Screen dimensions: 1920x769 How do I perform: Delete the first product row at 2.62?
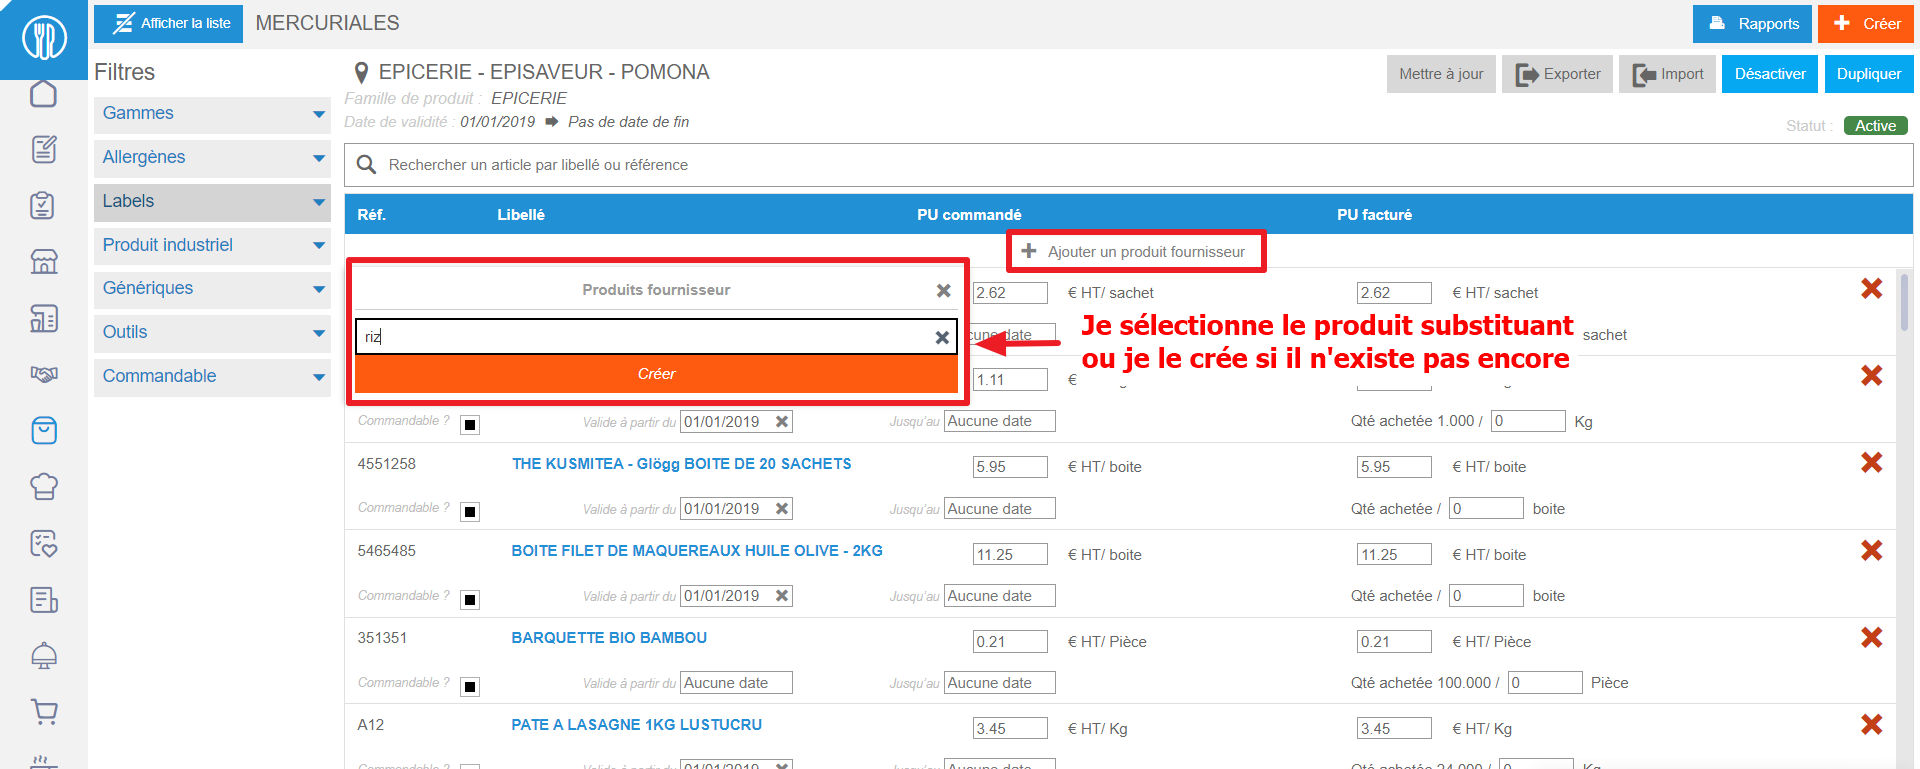click(x=1871, y=289)
